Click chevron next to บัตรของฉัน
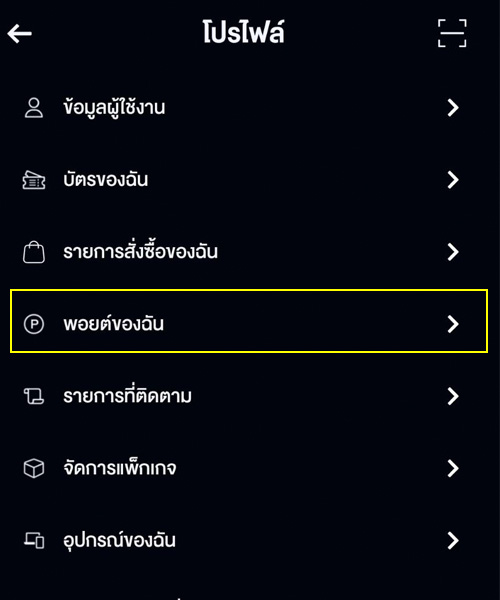Viewport: 500px width, 600px height. (453, 180)
